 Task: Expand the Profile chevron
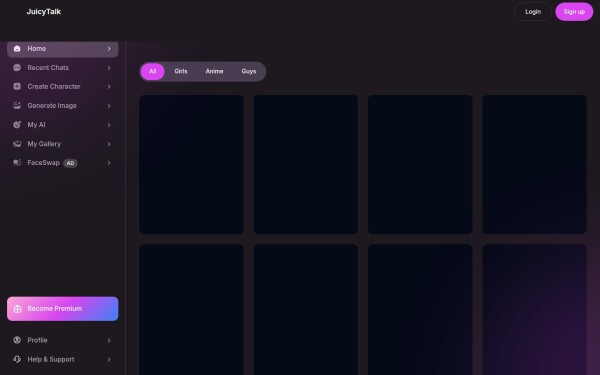pos(109,340)
